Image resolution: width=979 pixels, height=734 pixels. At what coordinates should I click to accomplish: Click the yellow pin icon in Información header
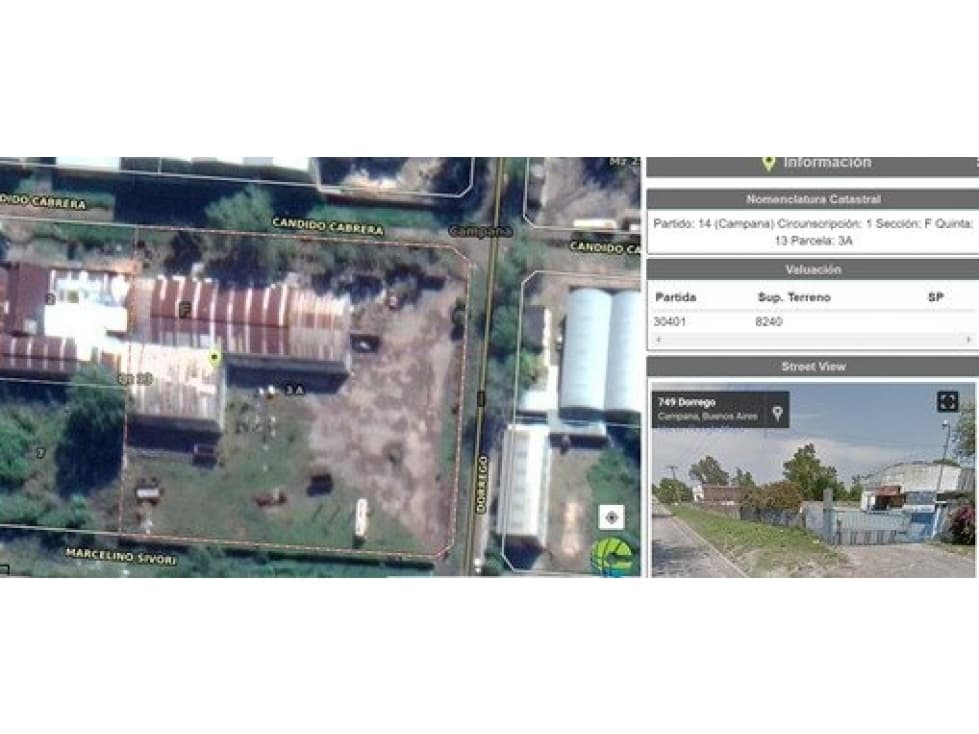(x=768, y=162)
